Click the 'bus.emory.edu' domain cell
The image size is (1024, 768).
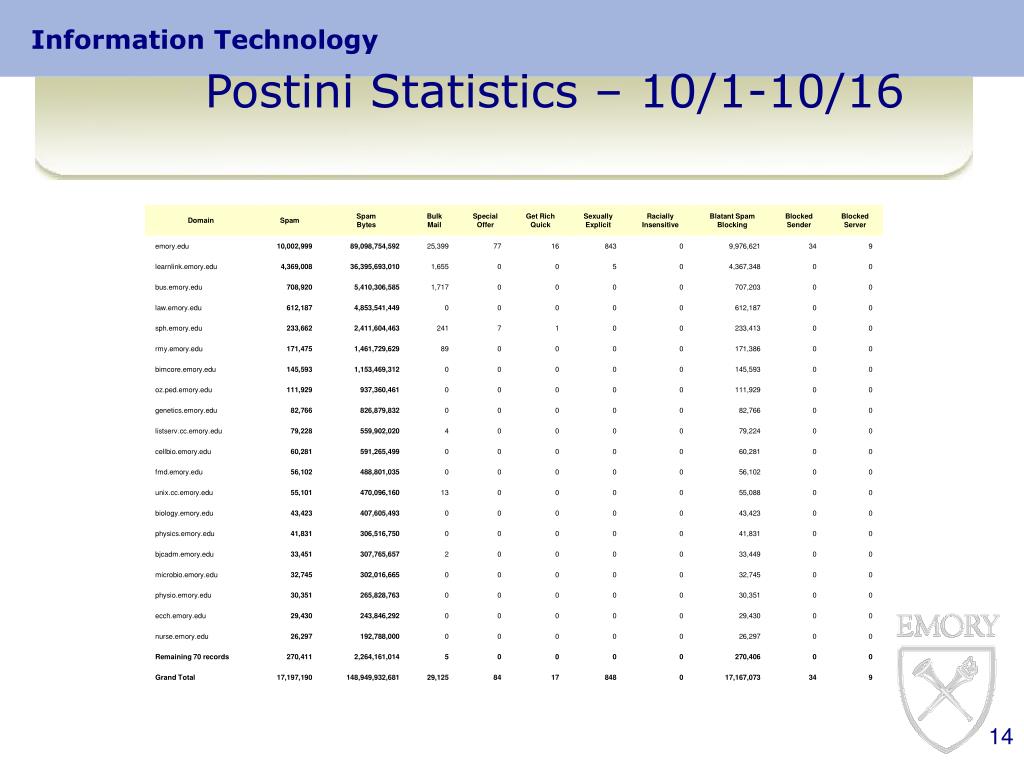click(178, 287)
